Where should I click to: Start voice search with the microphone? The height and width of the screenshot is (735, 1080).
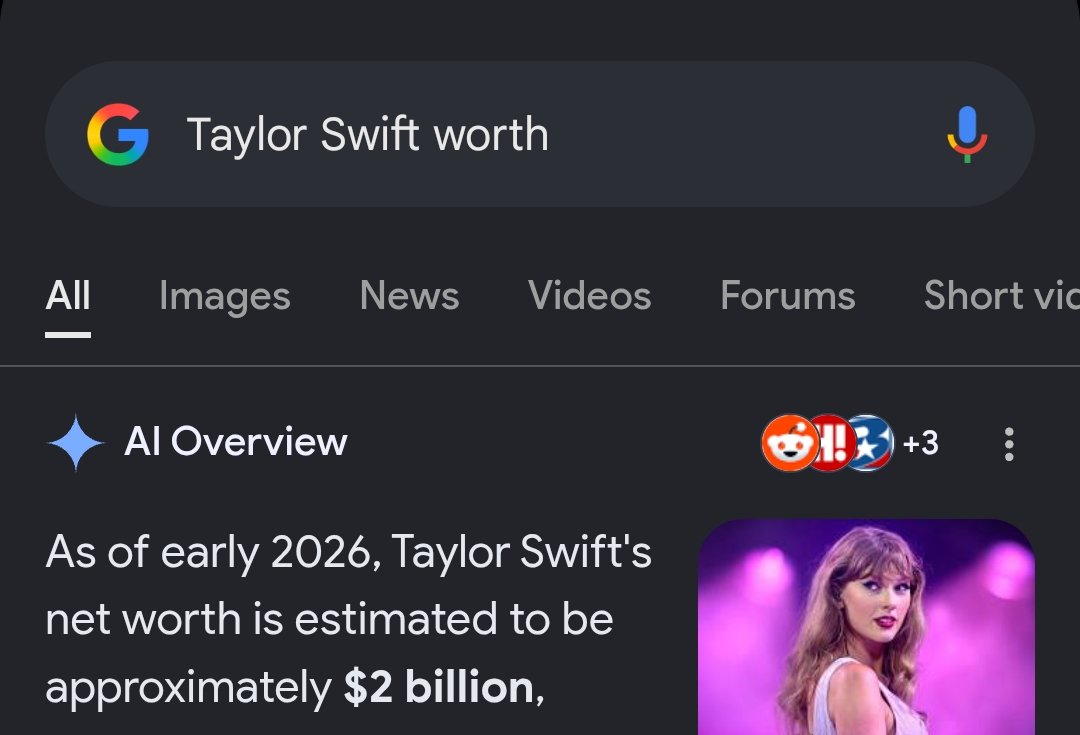pos(967,134)
